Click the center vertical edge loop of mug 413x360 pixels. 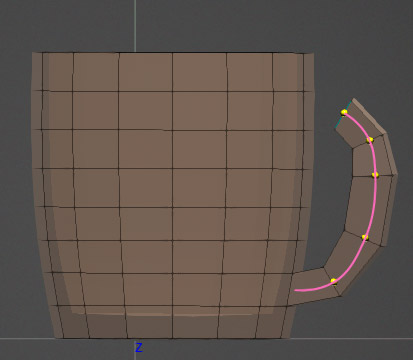pos(172,195)
